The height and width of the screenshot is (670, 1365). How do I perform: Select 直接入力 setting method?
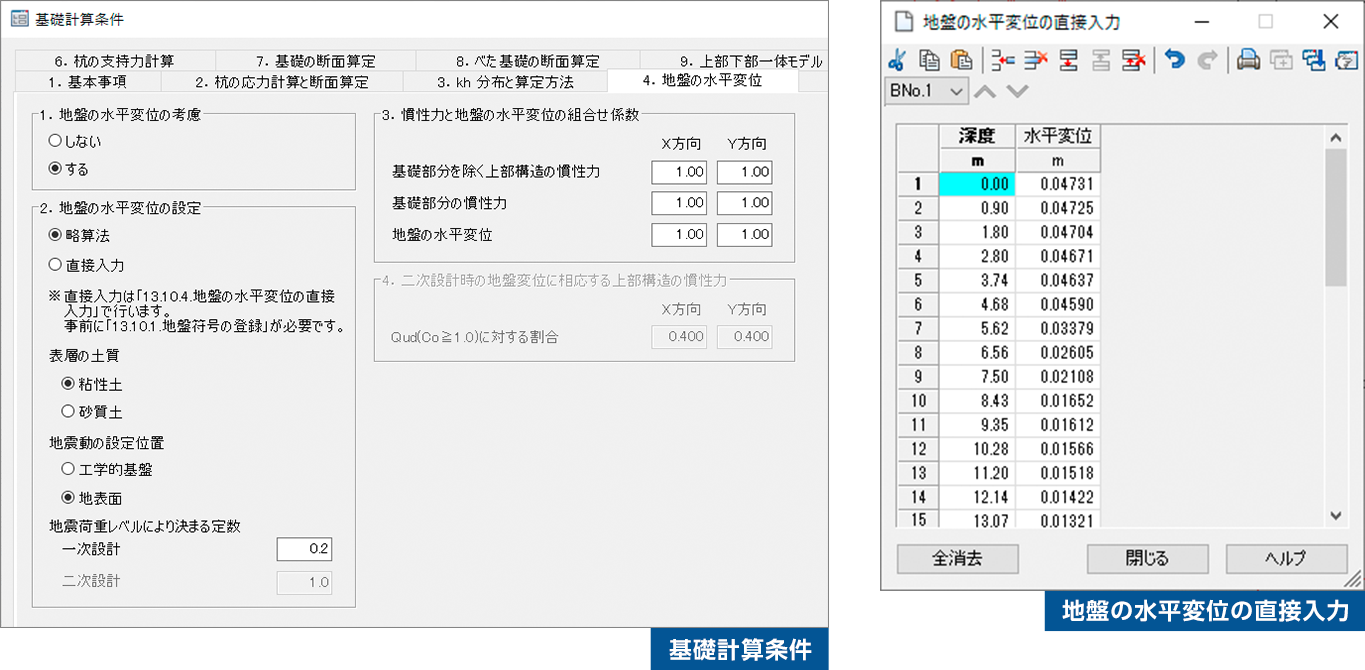(86, 265)
